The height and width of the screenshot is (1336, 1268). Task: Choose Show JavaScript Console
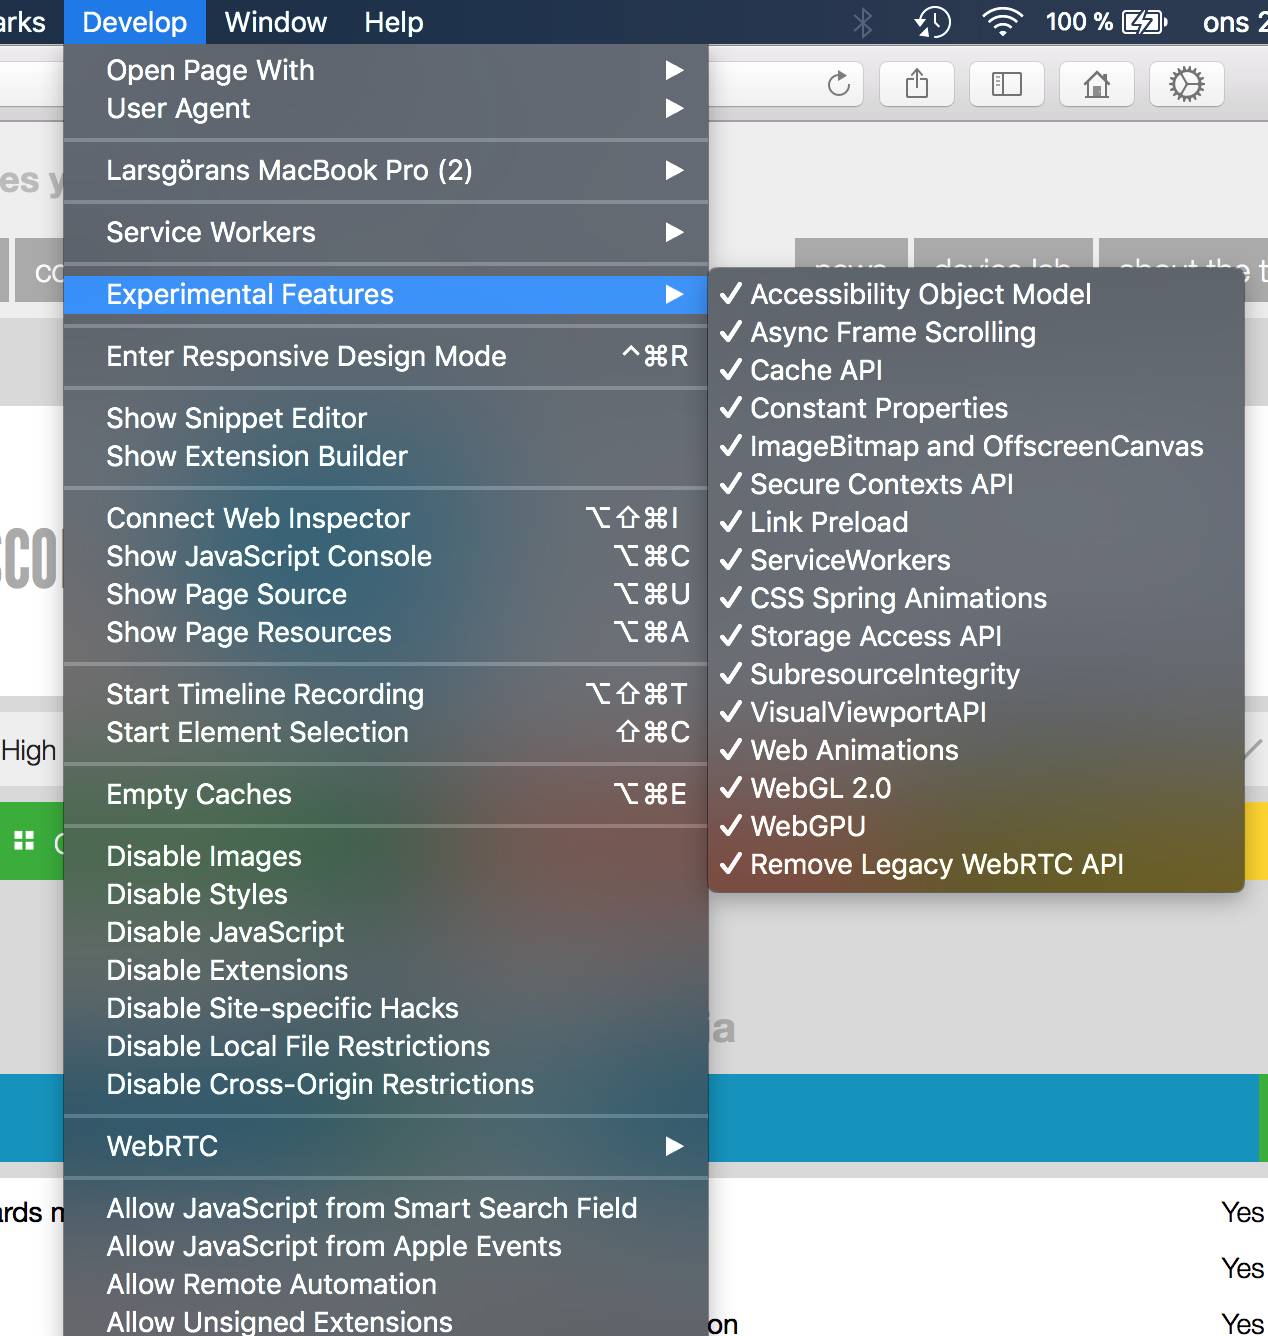(x=386, y=556)
